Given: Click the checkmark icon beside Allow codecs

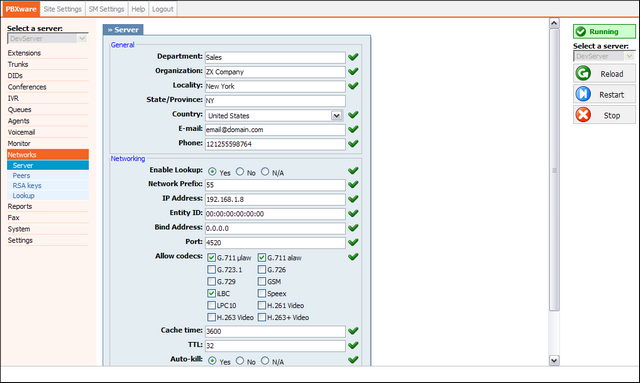Looking at the screenshot, I should click(x=353, y=256).
